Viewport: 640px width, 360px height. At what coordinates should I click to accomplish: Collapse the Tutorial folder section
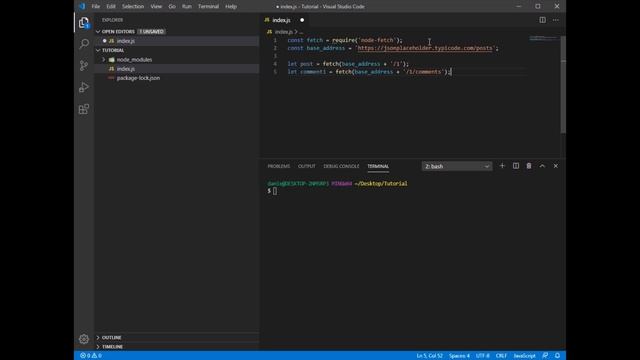click(x=98, y=50)
